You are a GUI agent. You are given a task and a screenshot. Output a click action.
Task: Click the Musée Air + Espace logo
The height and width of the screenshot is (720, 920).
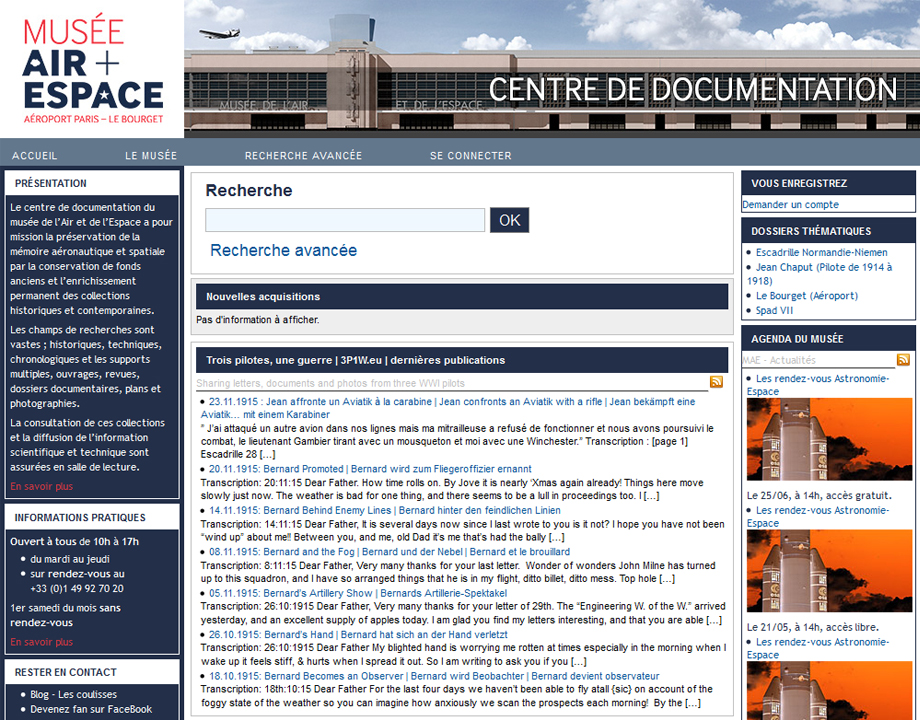(93, 69)
